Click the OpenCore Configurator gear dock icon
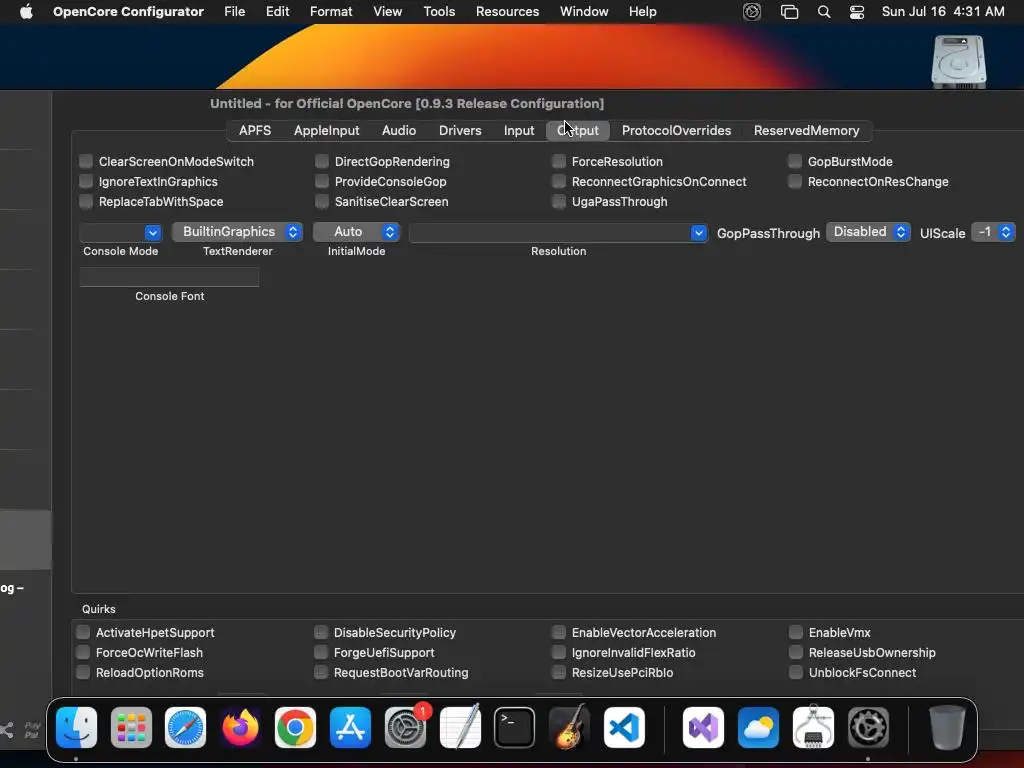The image size is (1024, 768). 868,727
